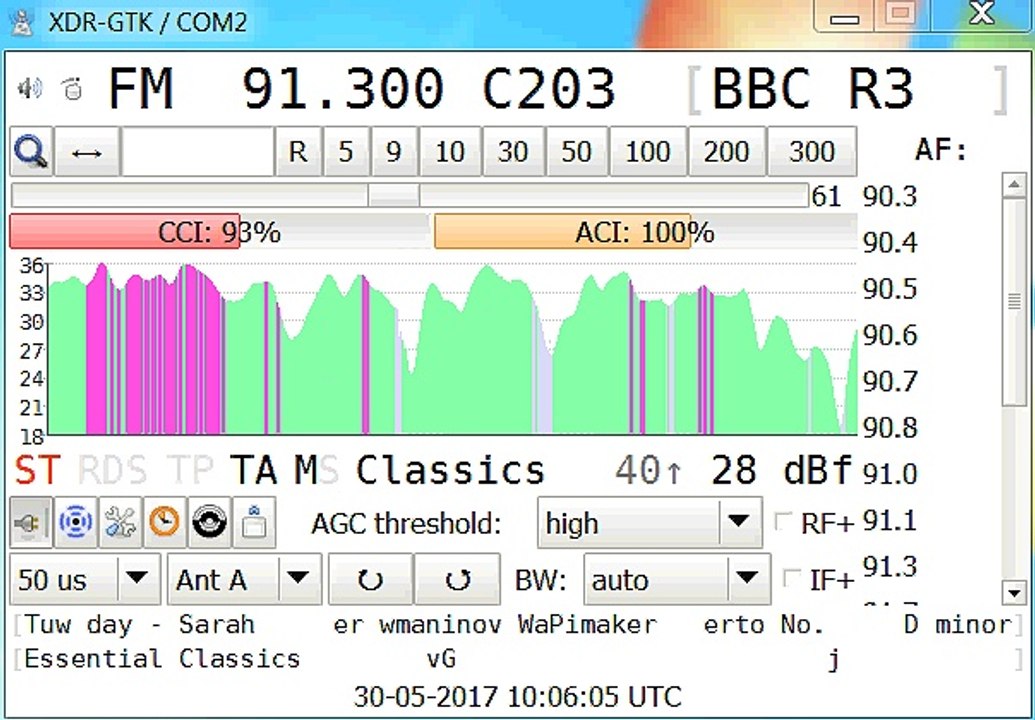Screen dimensions: 1035x720
Task: Click AF frequency 90.5
Action: (x=890, y=288)
